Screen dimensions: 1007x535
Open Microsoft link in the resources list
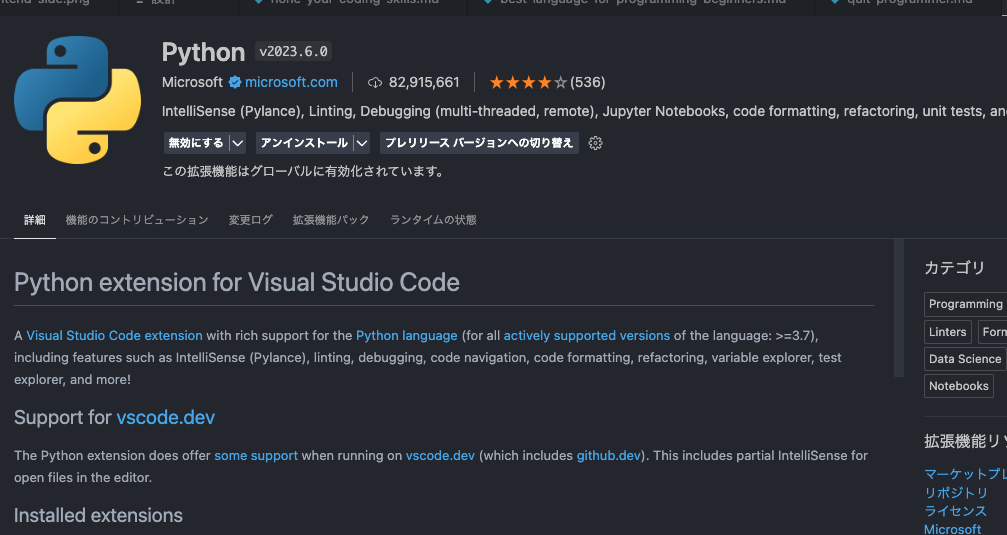click(x=952, y=529)
